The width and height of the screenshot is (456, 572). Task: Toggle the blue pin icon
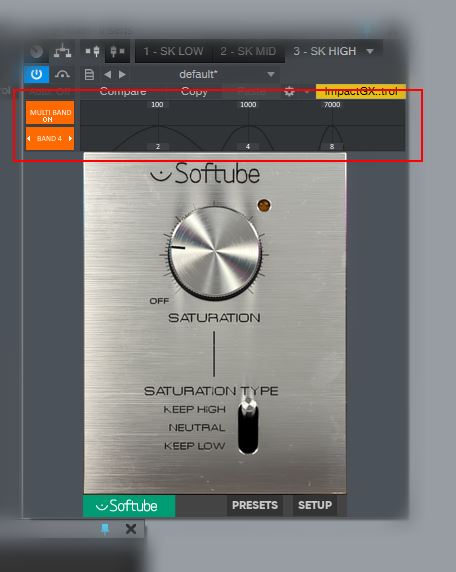[105, 529]
